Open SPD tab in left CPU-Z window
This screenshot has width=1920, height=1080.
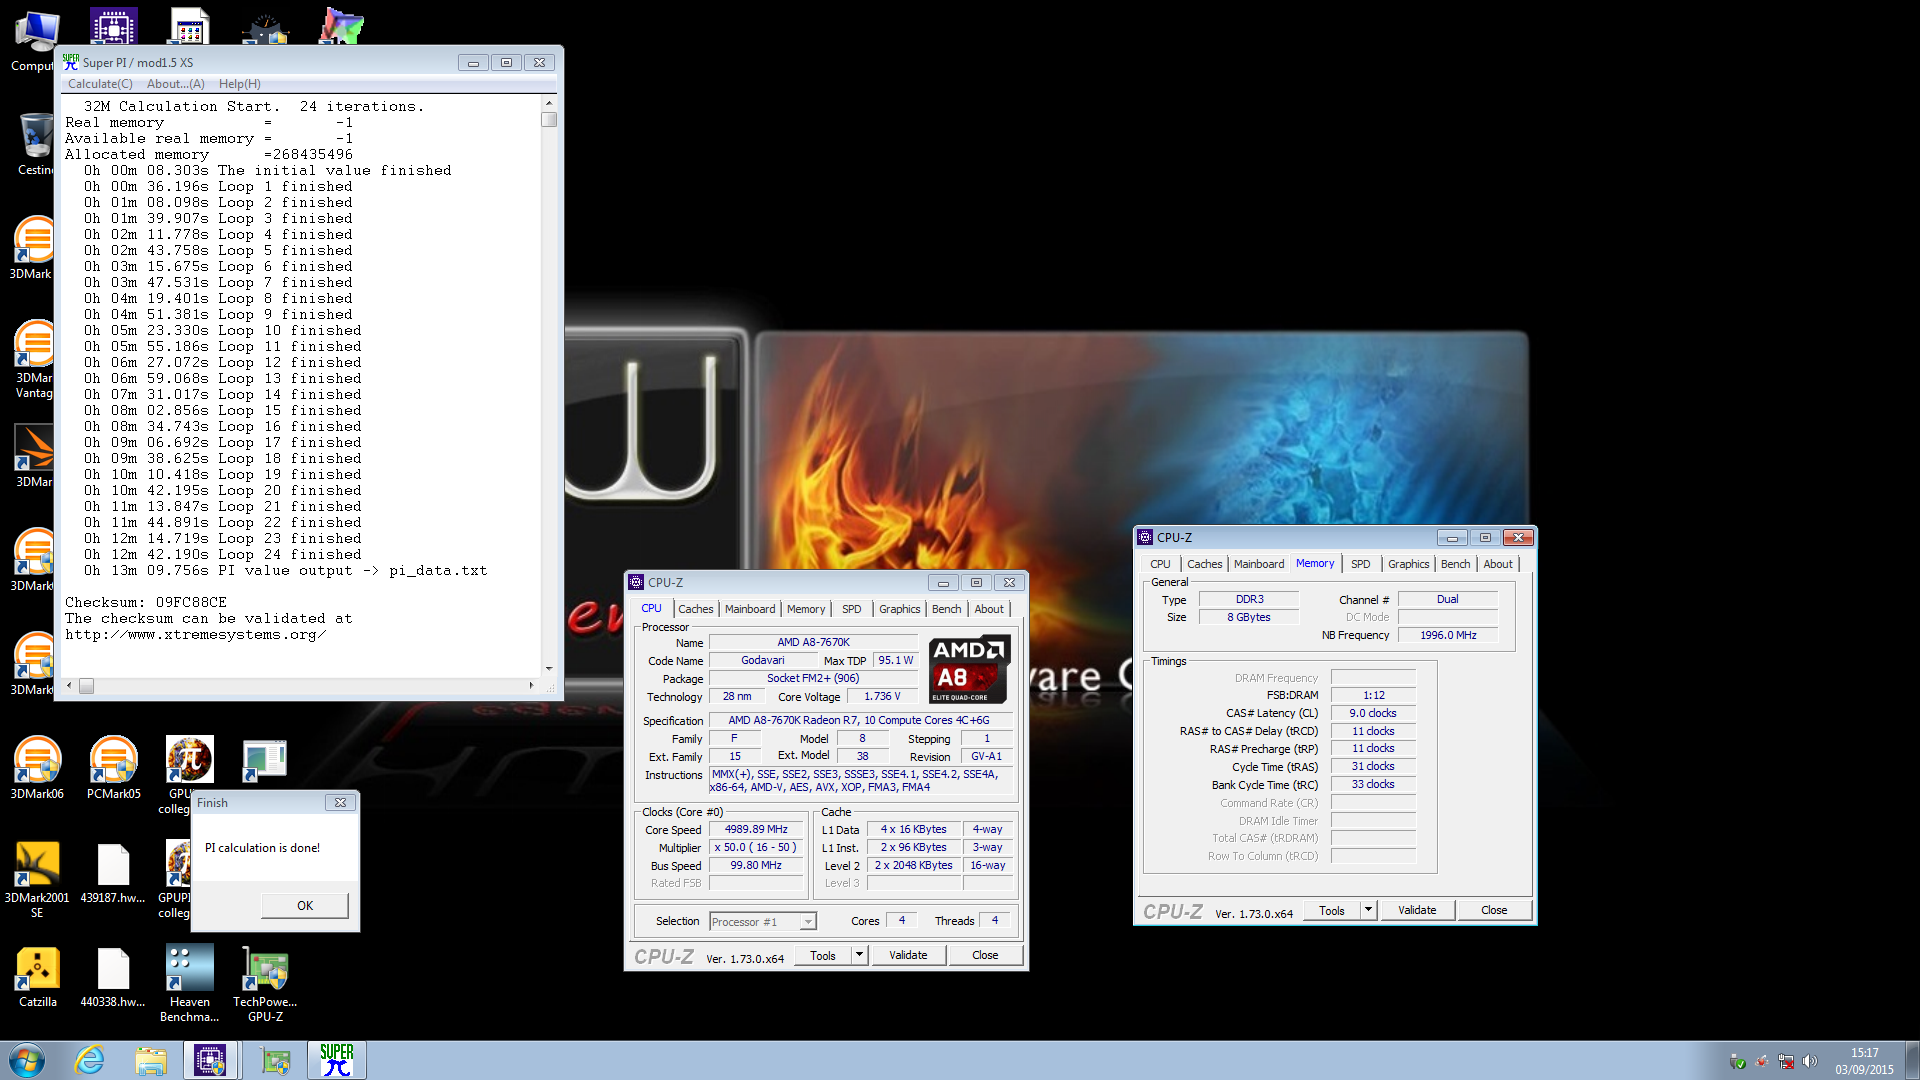[851, 609]
